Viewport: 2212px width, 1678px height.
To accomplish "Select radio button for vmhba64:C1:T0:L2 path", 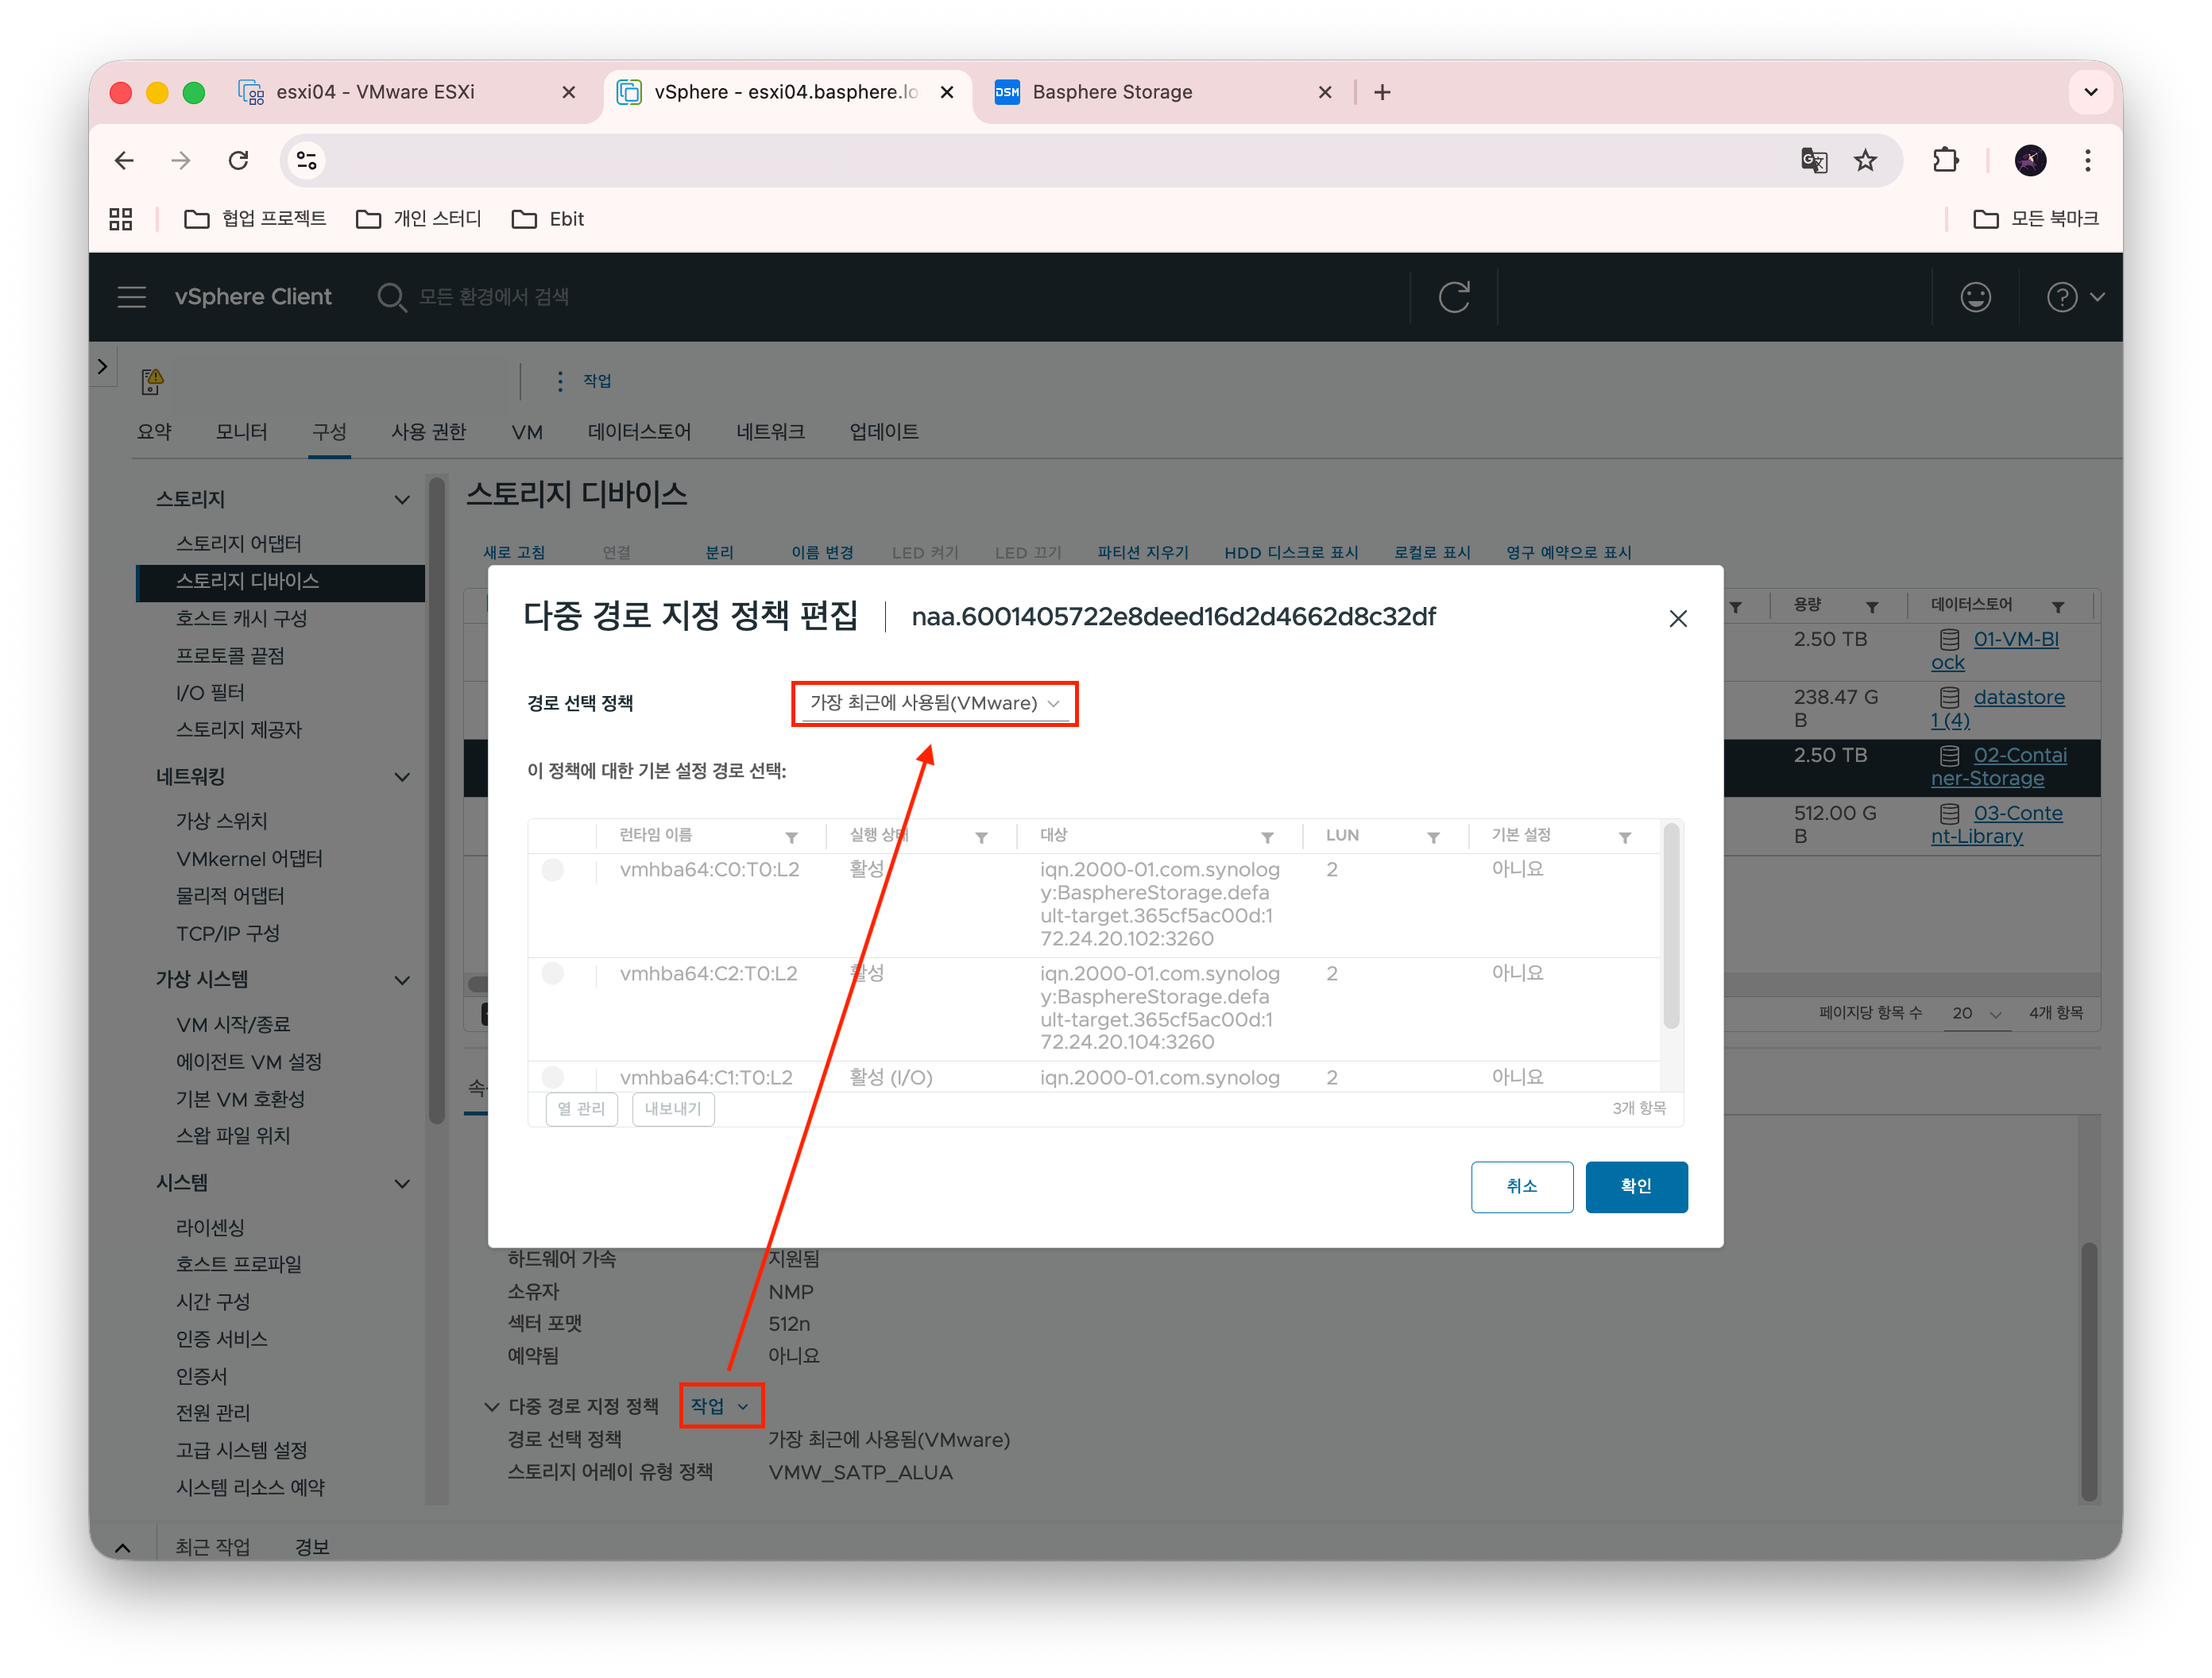I will 552,1077.
